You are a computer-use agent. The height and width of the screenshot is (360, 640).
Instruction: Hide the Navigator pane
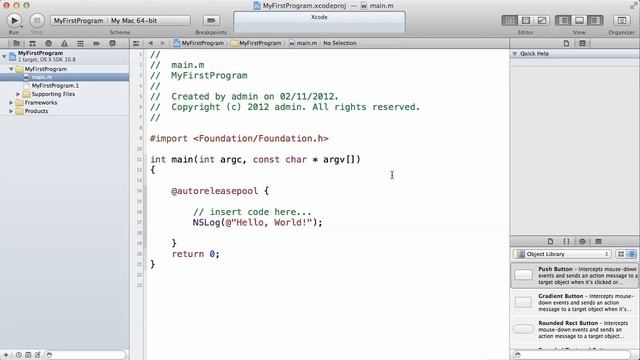click(x=563, y=20)
